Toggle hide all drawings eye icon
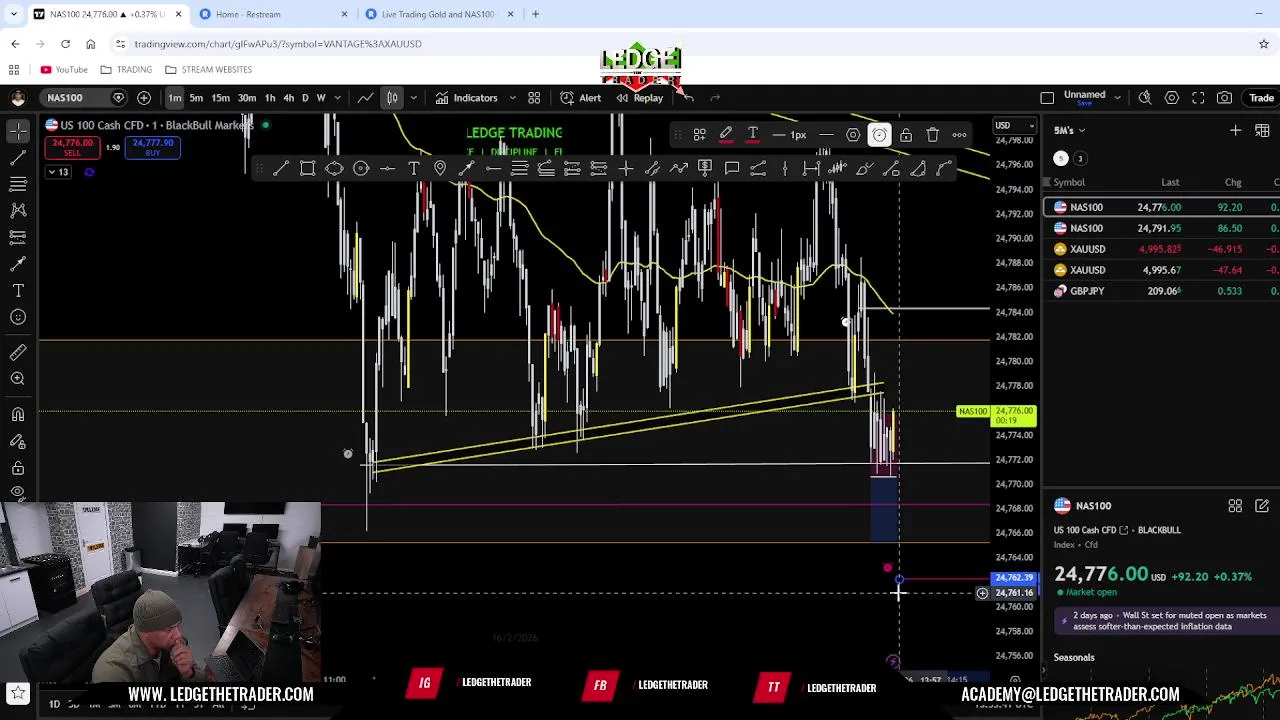The width and height of the screenshot is (1280, 720). 18,492
